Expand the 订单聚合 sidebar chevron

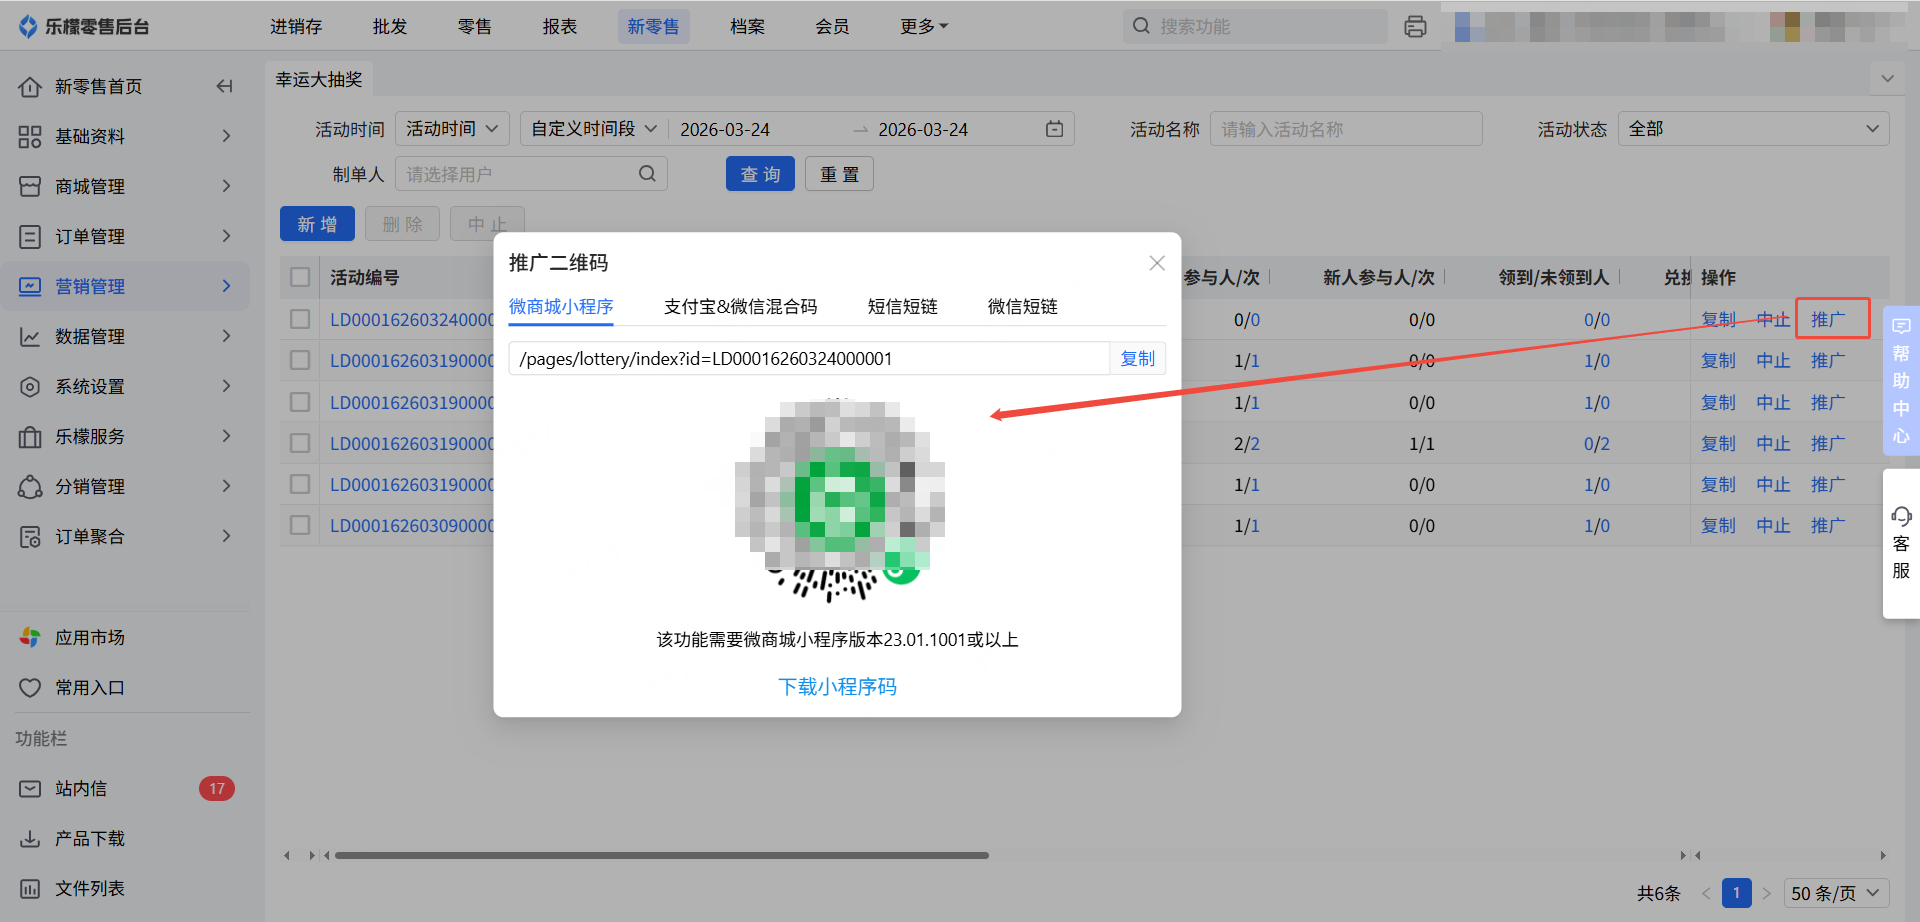pos(227,536)
